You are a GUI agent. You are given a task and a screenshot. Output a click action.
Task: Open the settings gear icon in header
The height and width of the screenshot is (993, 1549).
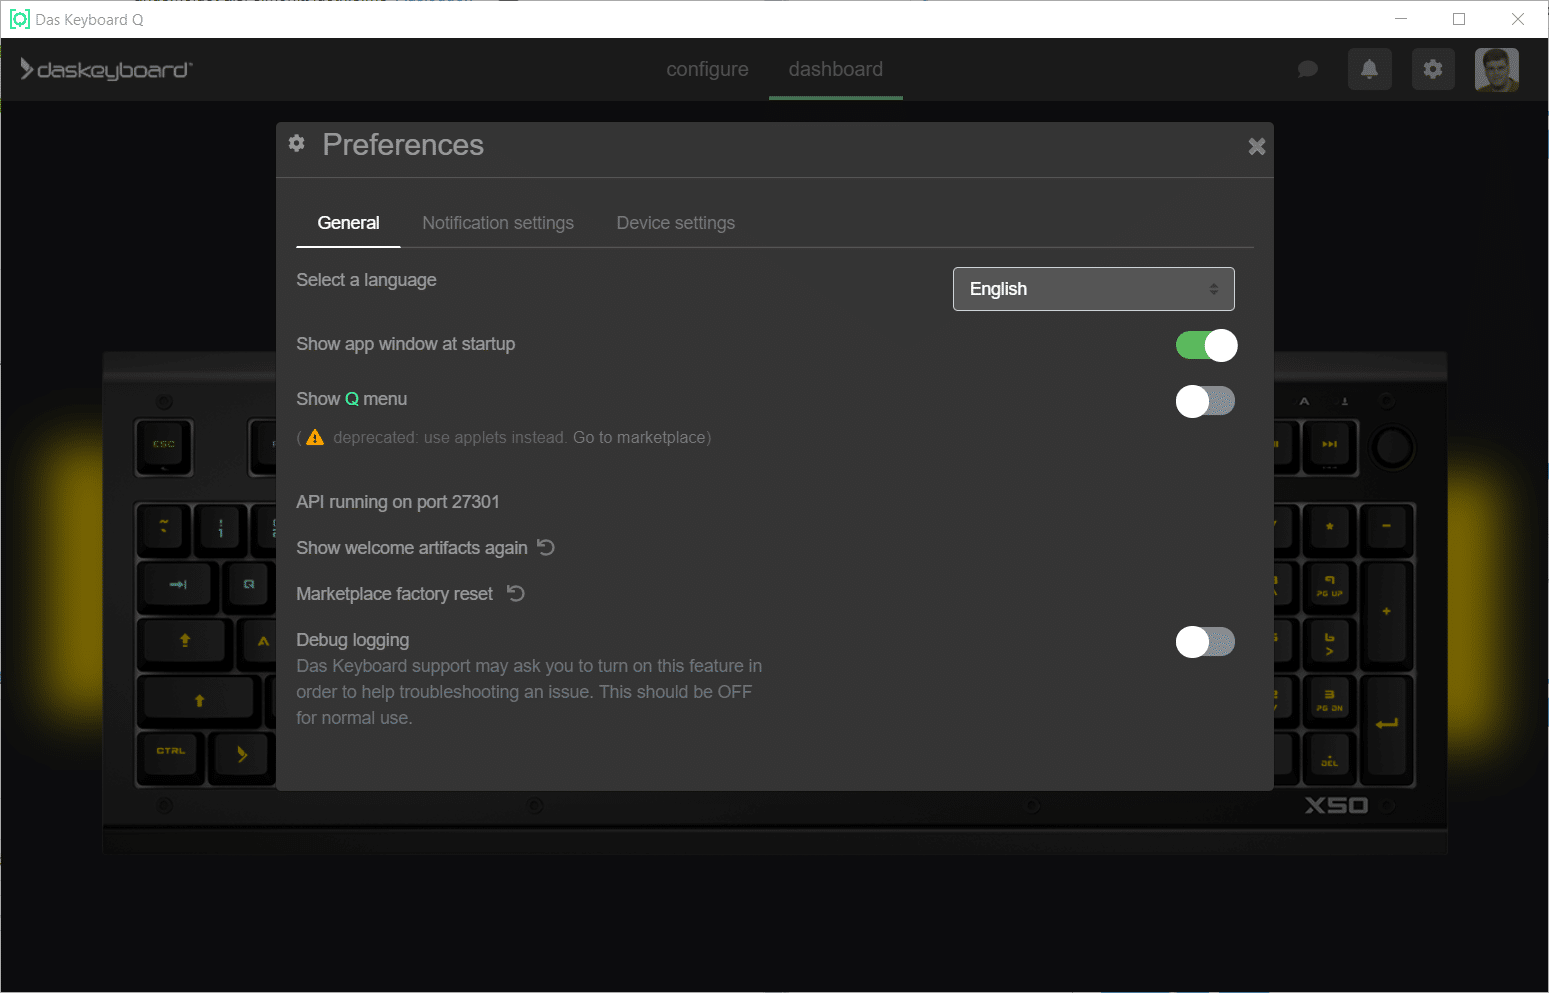pyautogui.click(x=1433, y=69)
